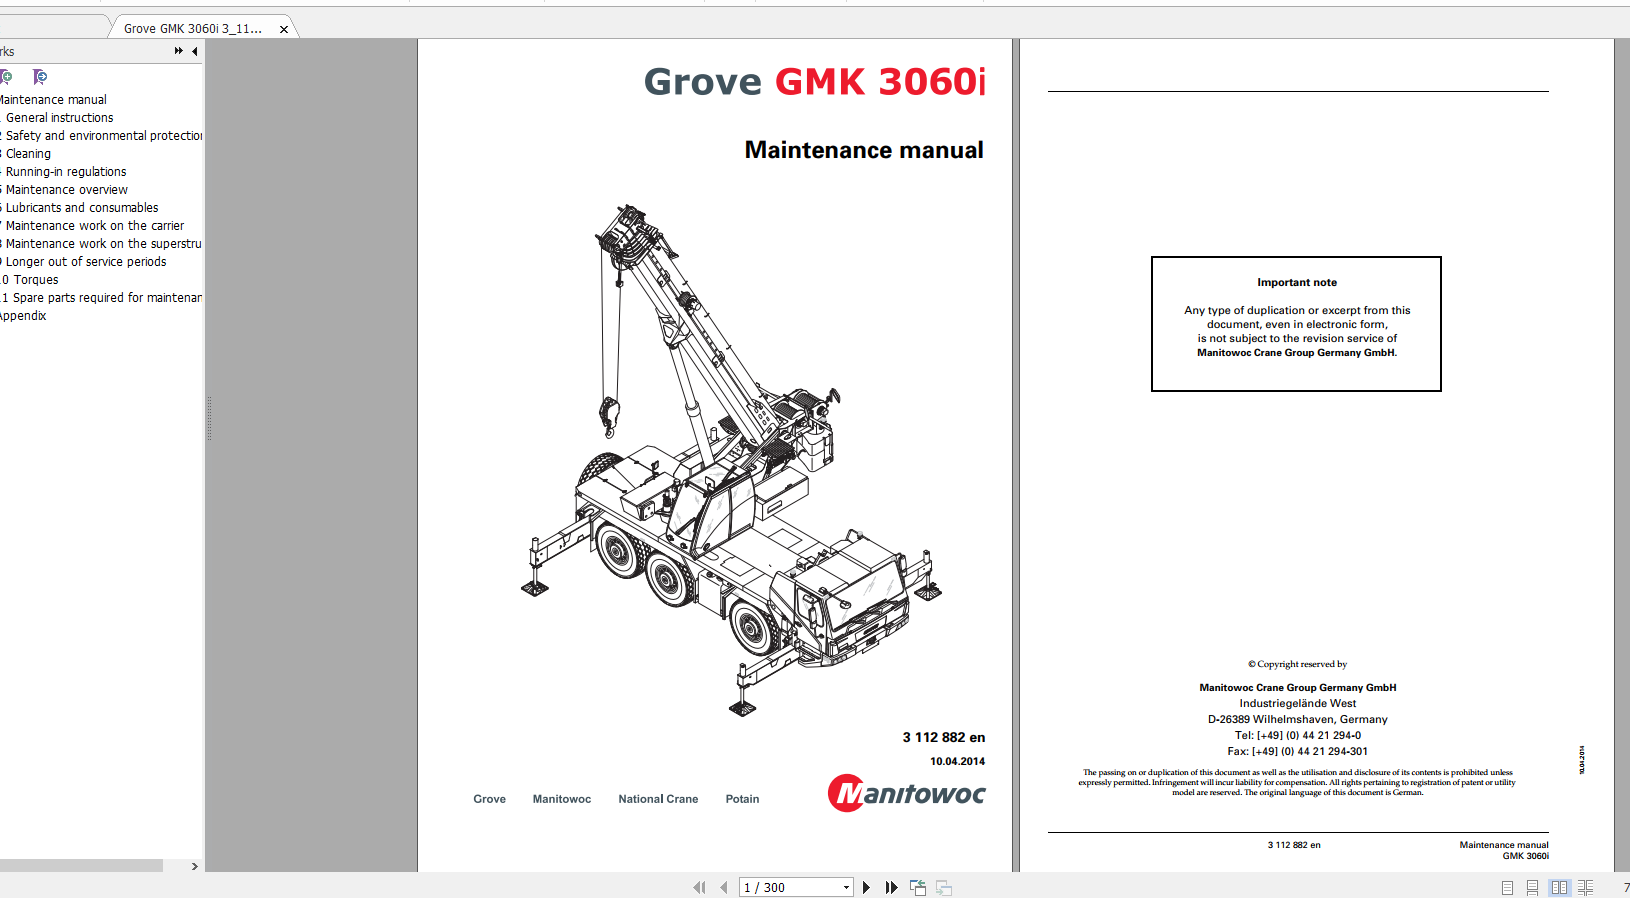The image size is (1630, 898).
Task: Go to the next page arrow
Action: [x=867, y=887]
